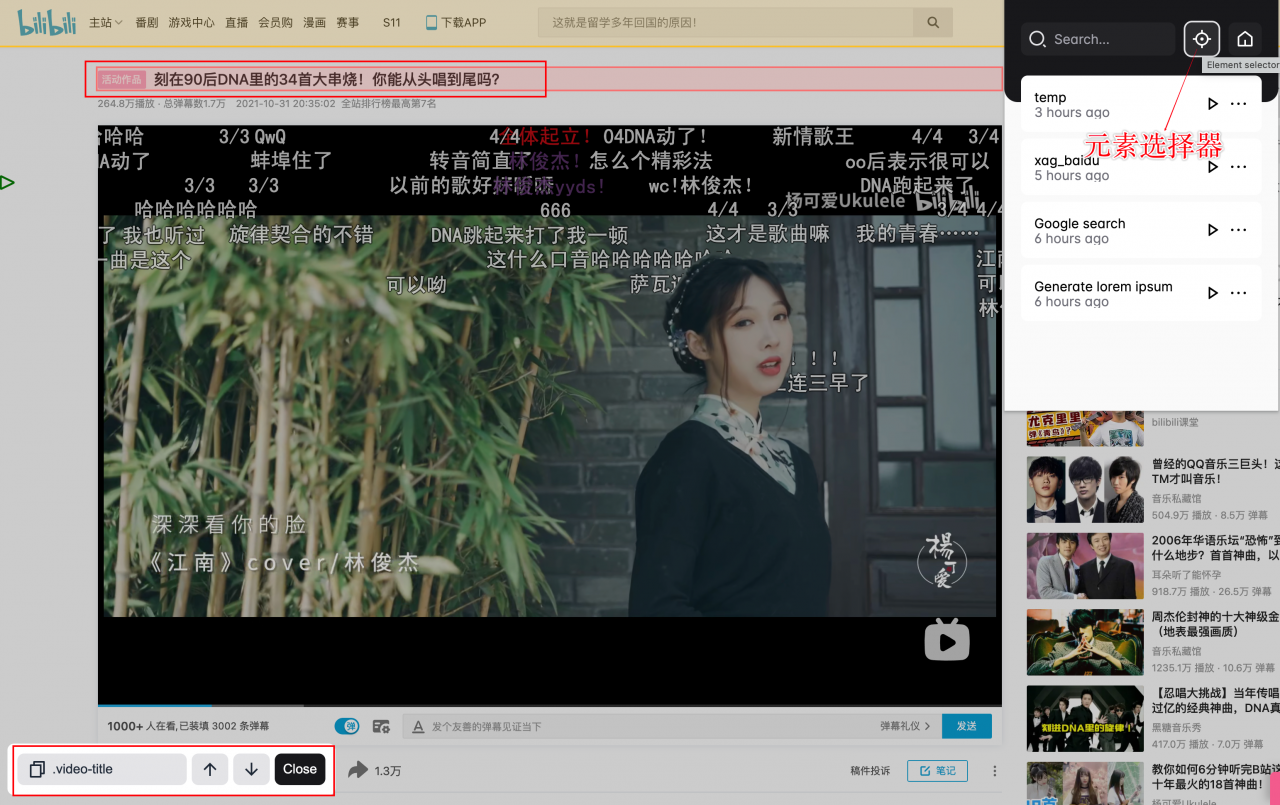The image size is (1280, 805).
Task: Run the xag_baidu workflow
Action: 1212,167
